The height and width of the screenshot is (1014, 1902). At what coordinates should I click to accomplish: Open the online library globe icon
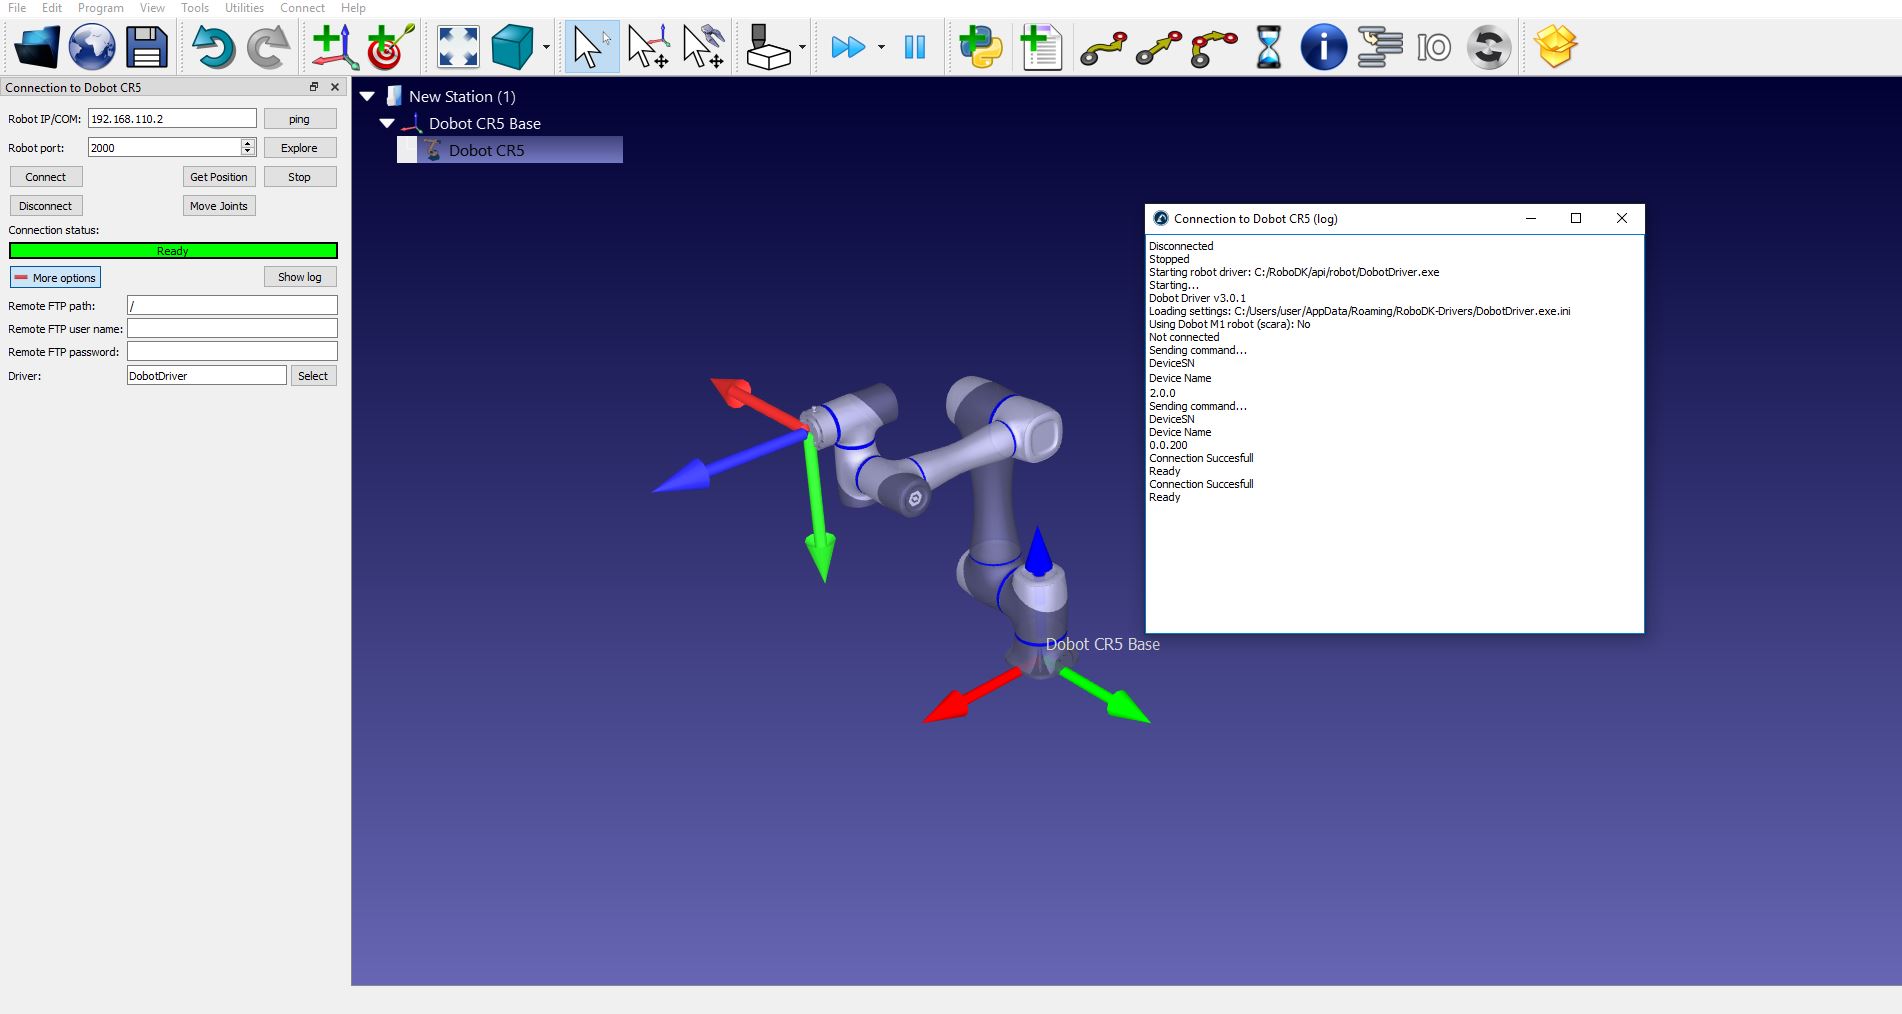pyautogui.click(x=92, y=47)
